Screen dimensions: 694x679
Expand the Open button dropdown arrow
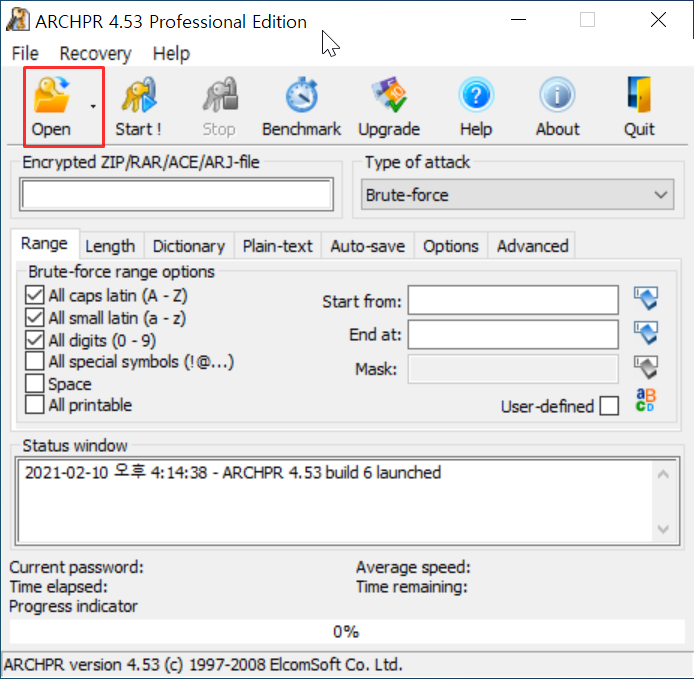(93, 107)
